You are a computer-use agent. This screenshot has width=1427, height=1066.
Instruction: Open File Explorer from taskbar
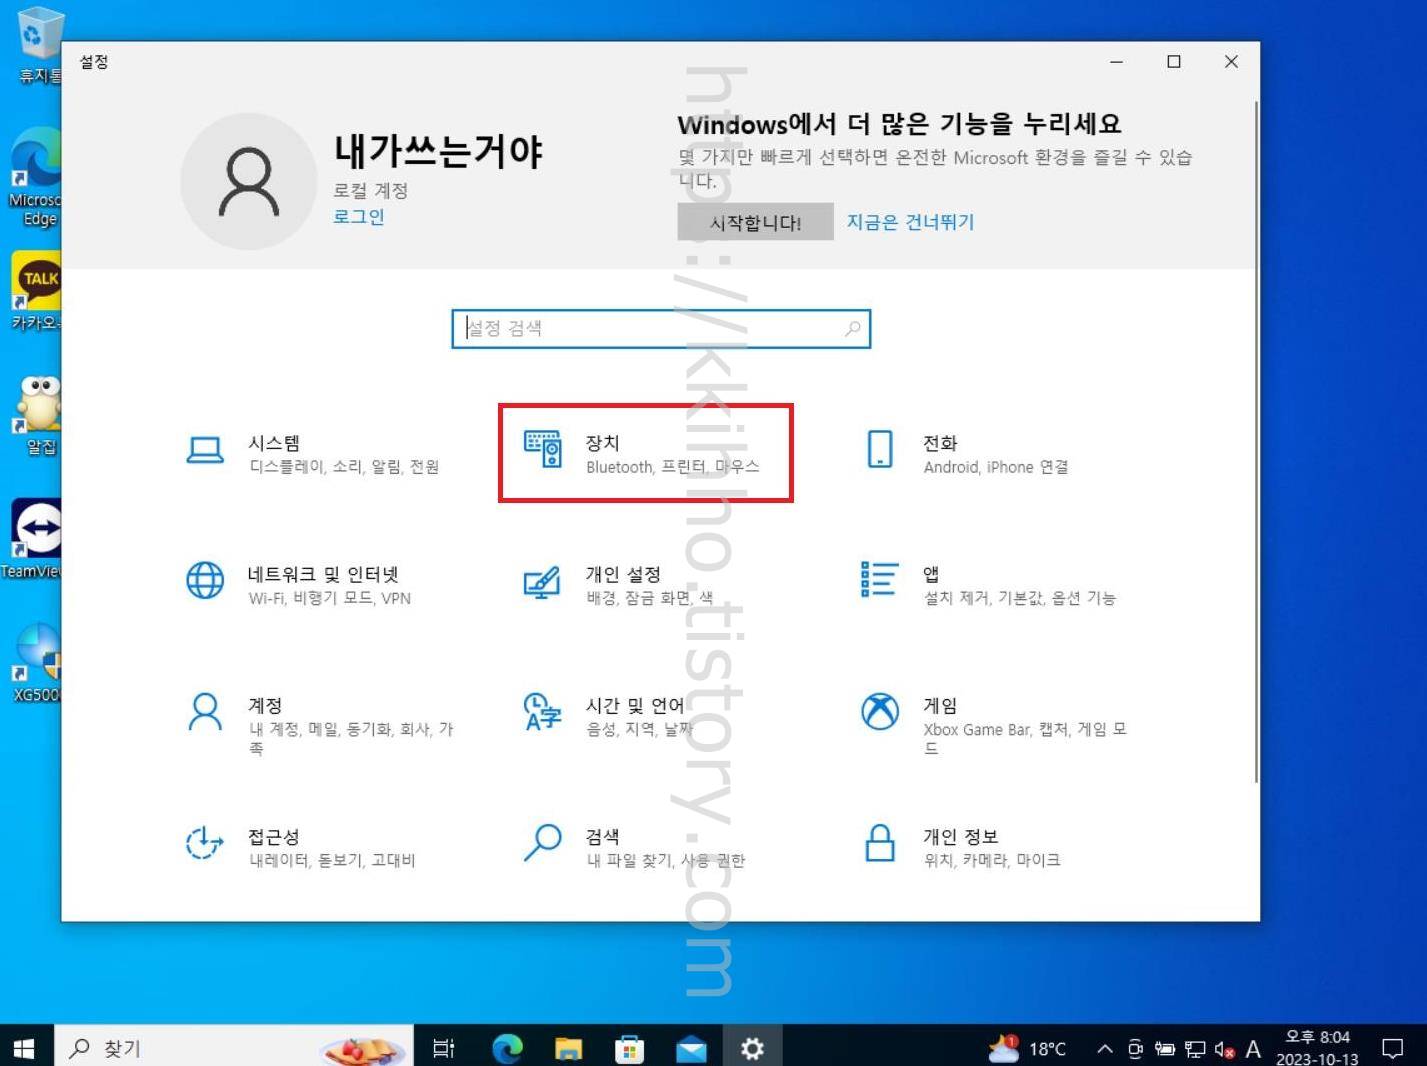click(x=568, y=1047)
